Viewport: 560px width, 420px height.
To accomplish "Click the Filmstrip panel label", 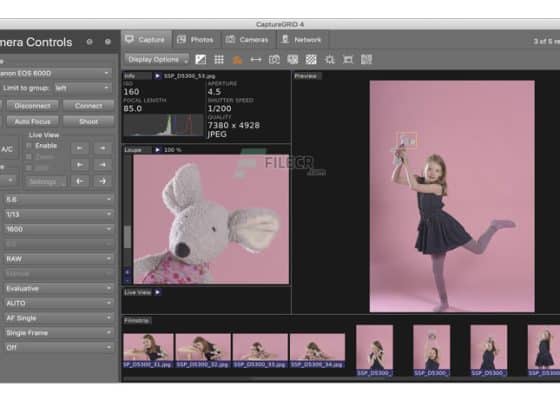I will pos(137,320).
